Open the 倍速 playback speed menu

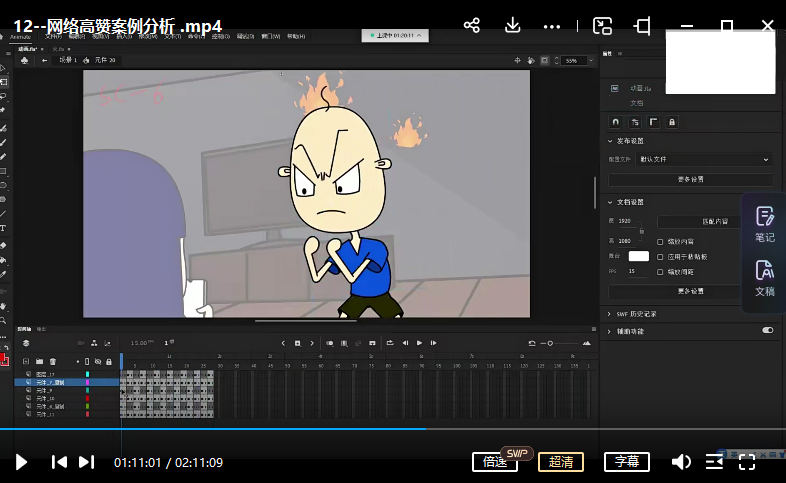pos(494,462)
